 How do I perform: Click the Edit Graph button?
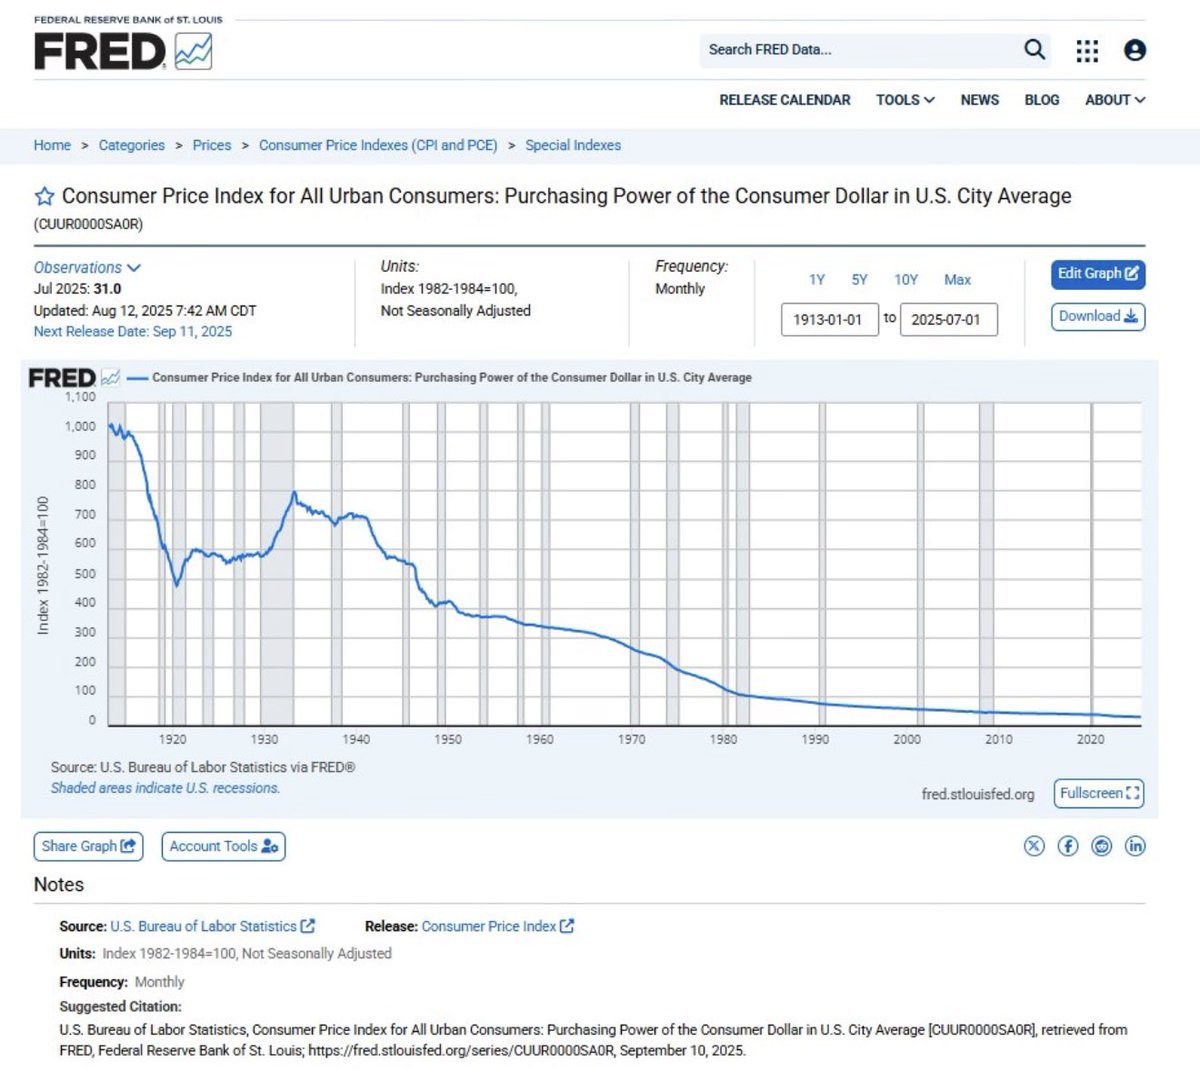pyautogui.click(x=1098, y=274)
